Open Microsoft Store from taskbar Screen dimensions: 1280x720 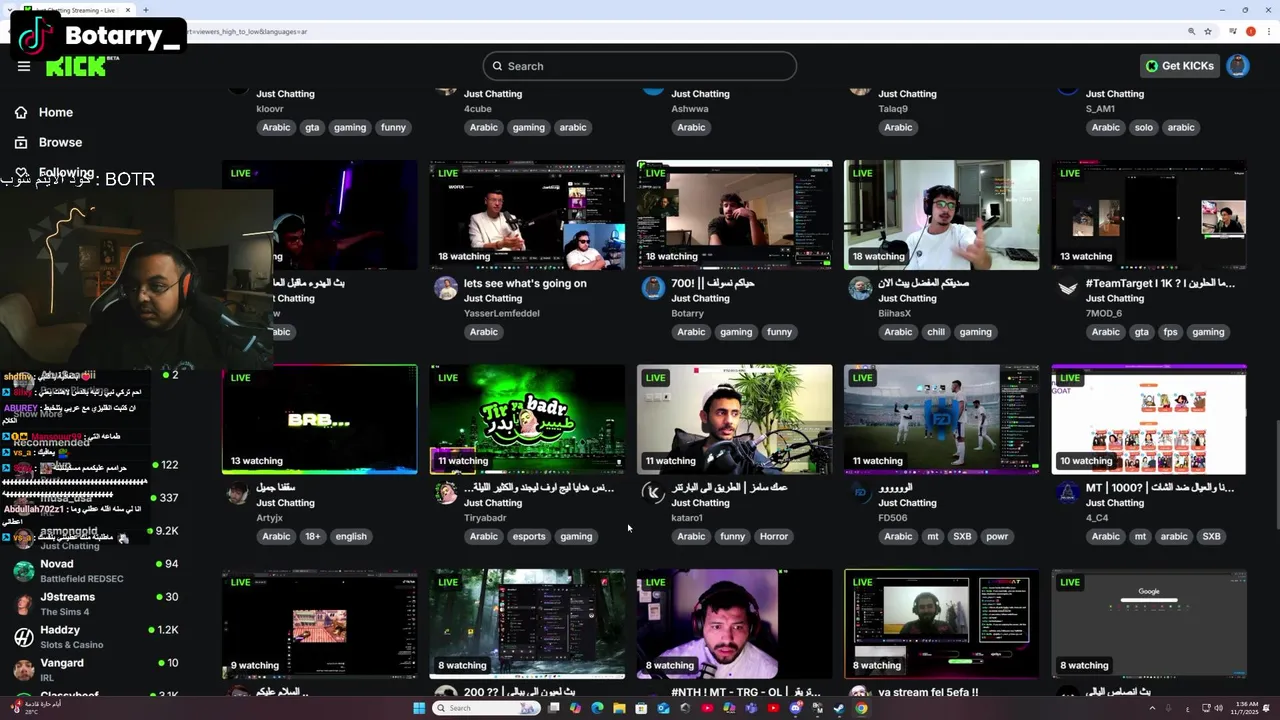(641, 708)
